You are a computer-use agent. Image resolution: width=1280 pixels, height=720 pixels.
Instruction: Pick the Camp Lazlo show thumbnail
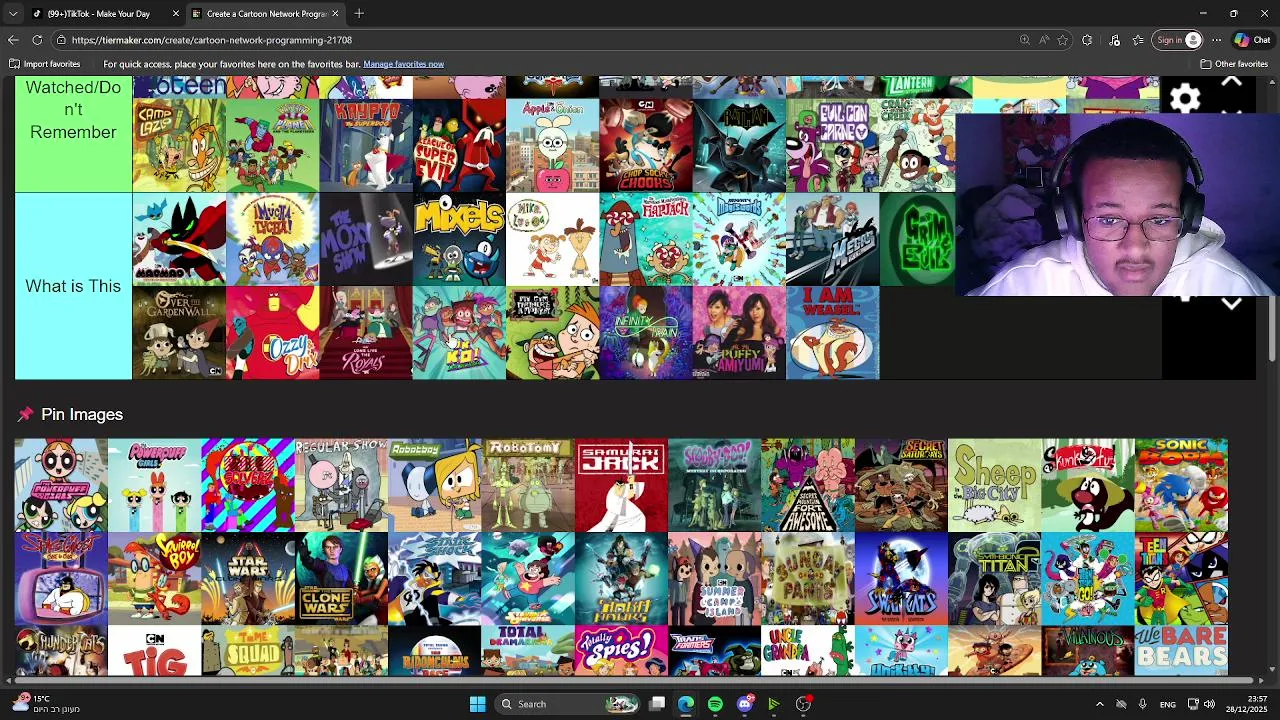coord(179,145)
